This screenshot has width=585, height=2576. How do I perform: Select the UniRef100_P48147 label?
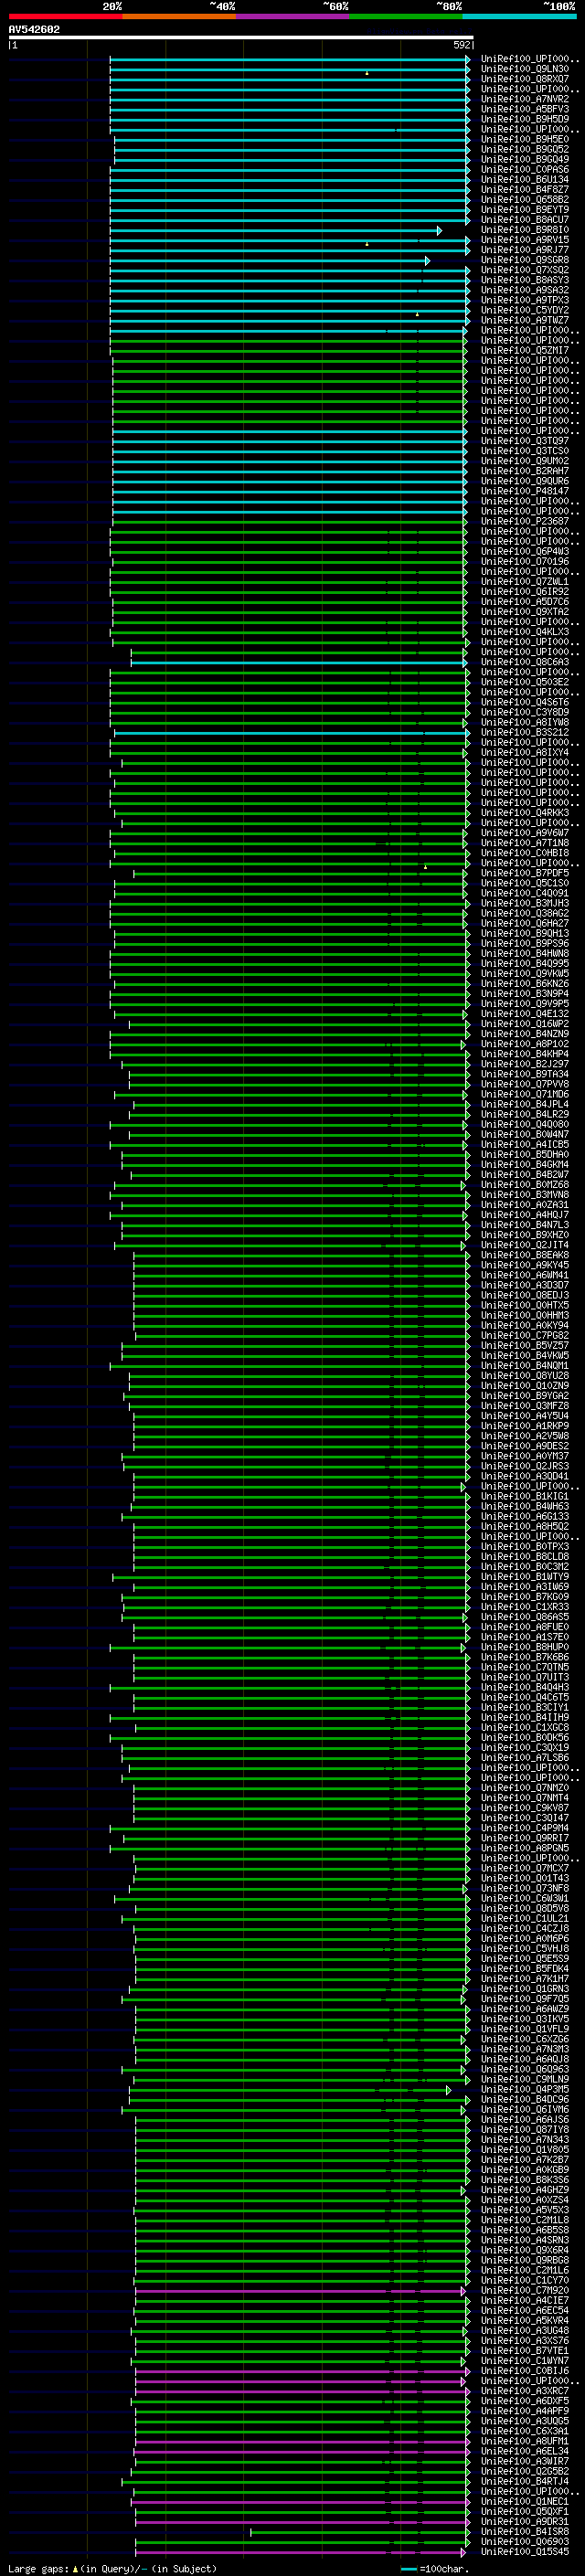point(525,492)
